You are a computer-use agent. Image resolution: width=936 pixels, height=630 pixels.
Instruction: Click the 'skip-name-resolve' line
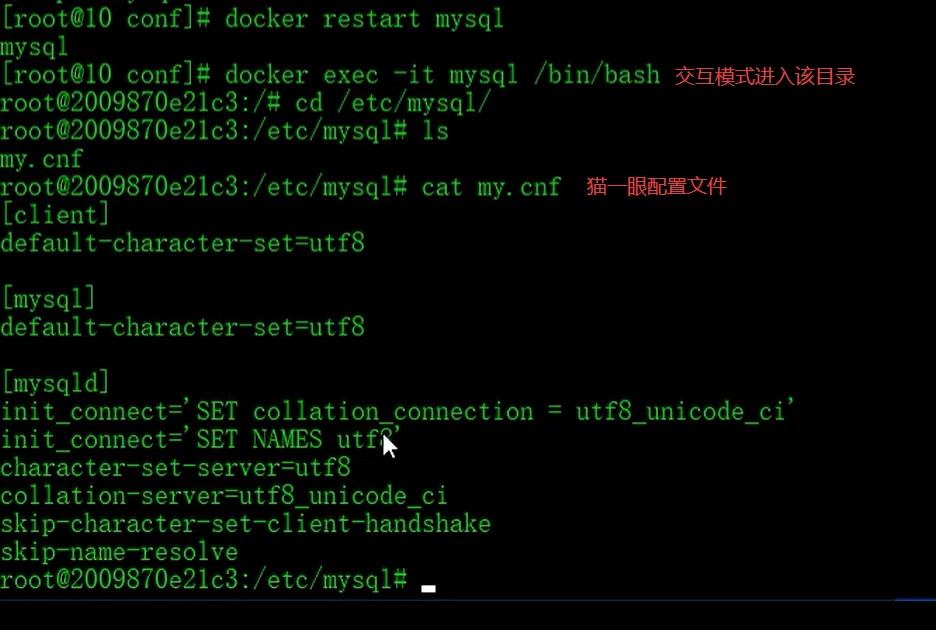[x=119, y=551]
